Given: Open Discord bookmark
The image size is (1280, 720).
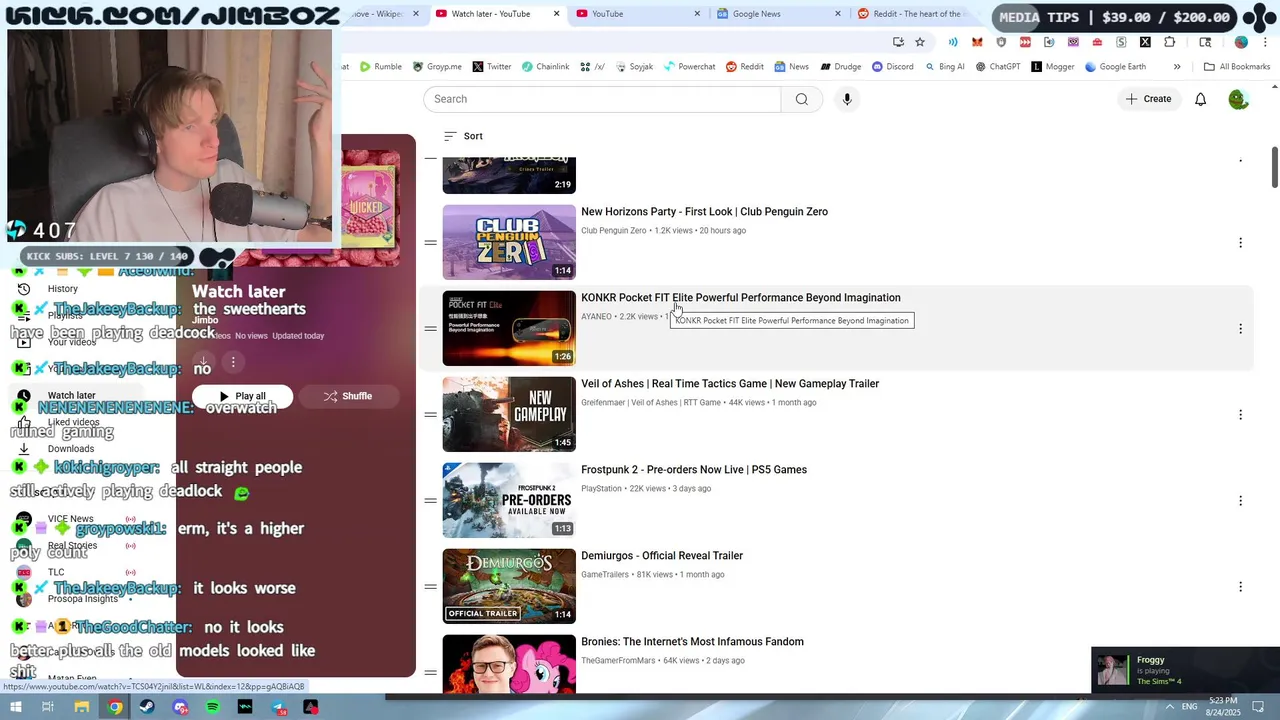Looking at the screenshot, I should tap(892, 67).
